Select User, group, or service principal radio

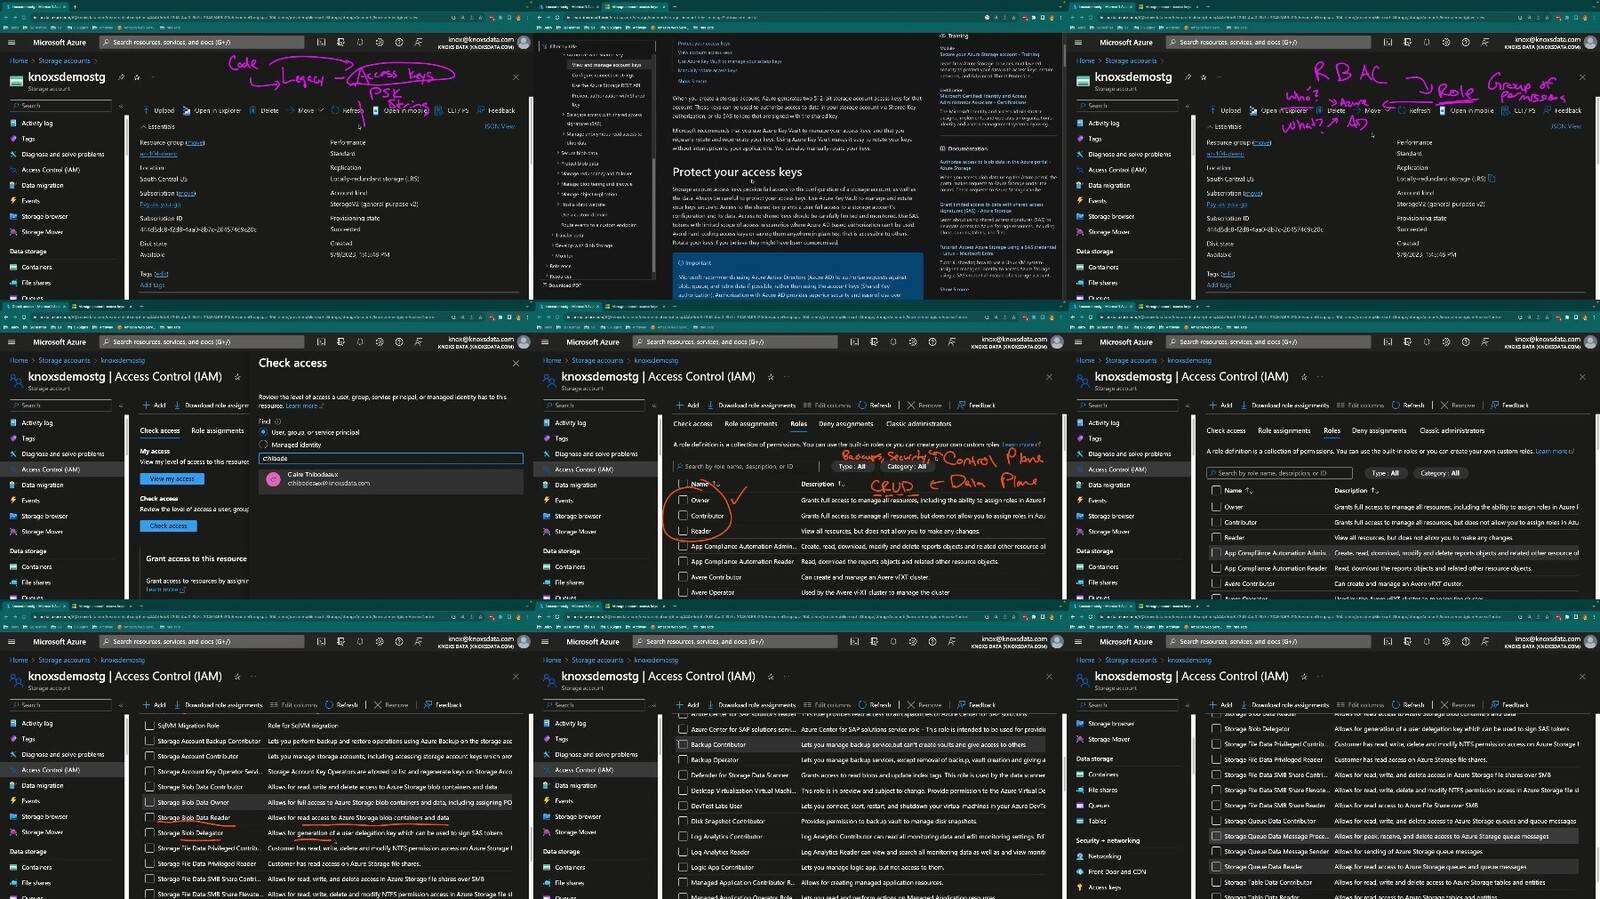(264, 432)
